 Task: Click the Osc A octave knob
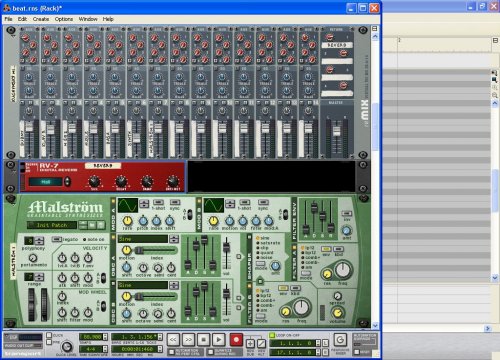(x=143, y=267)
